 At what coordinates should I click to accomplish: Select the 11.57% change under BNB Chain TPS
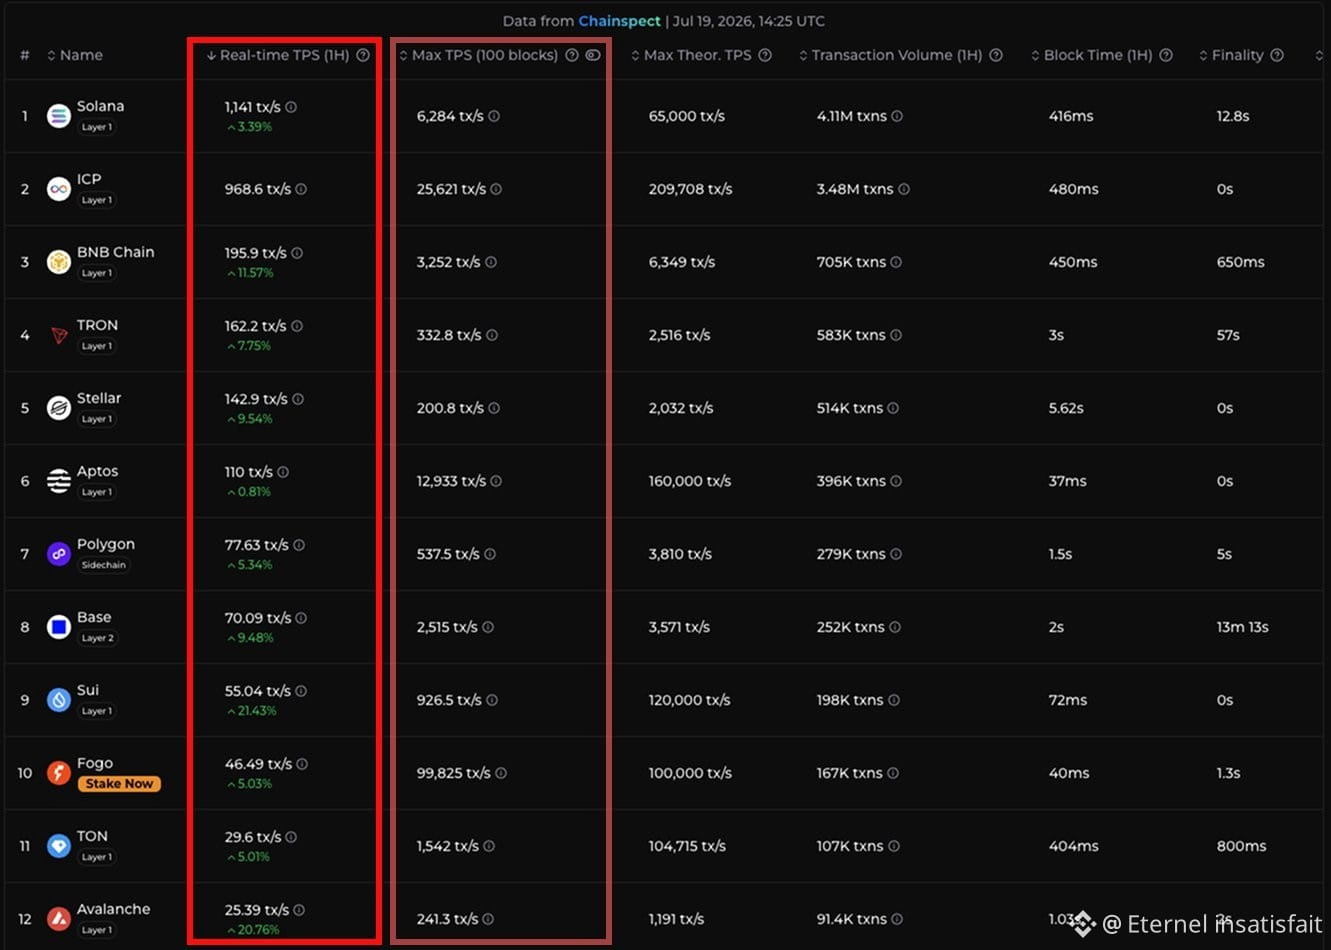click(x=250, y=273)
